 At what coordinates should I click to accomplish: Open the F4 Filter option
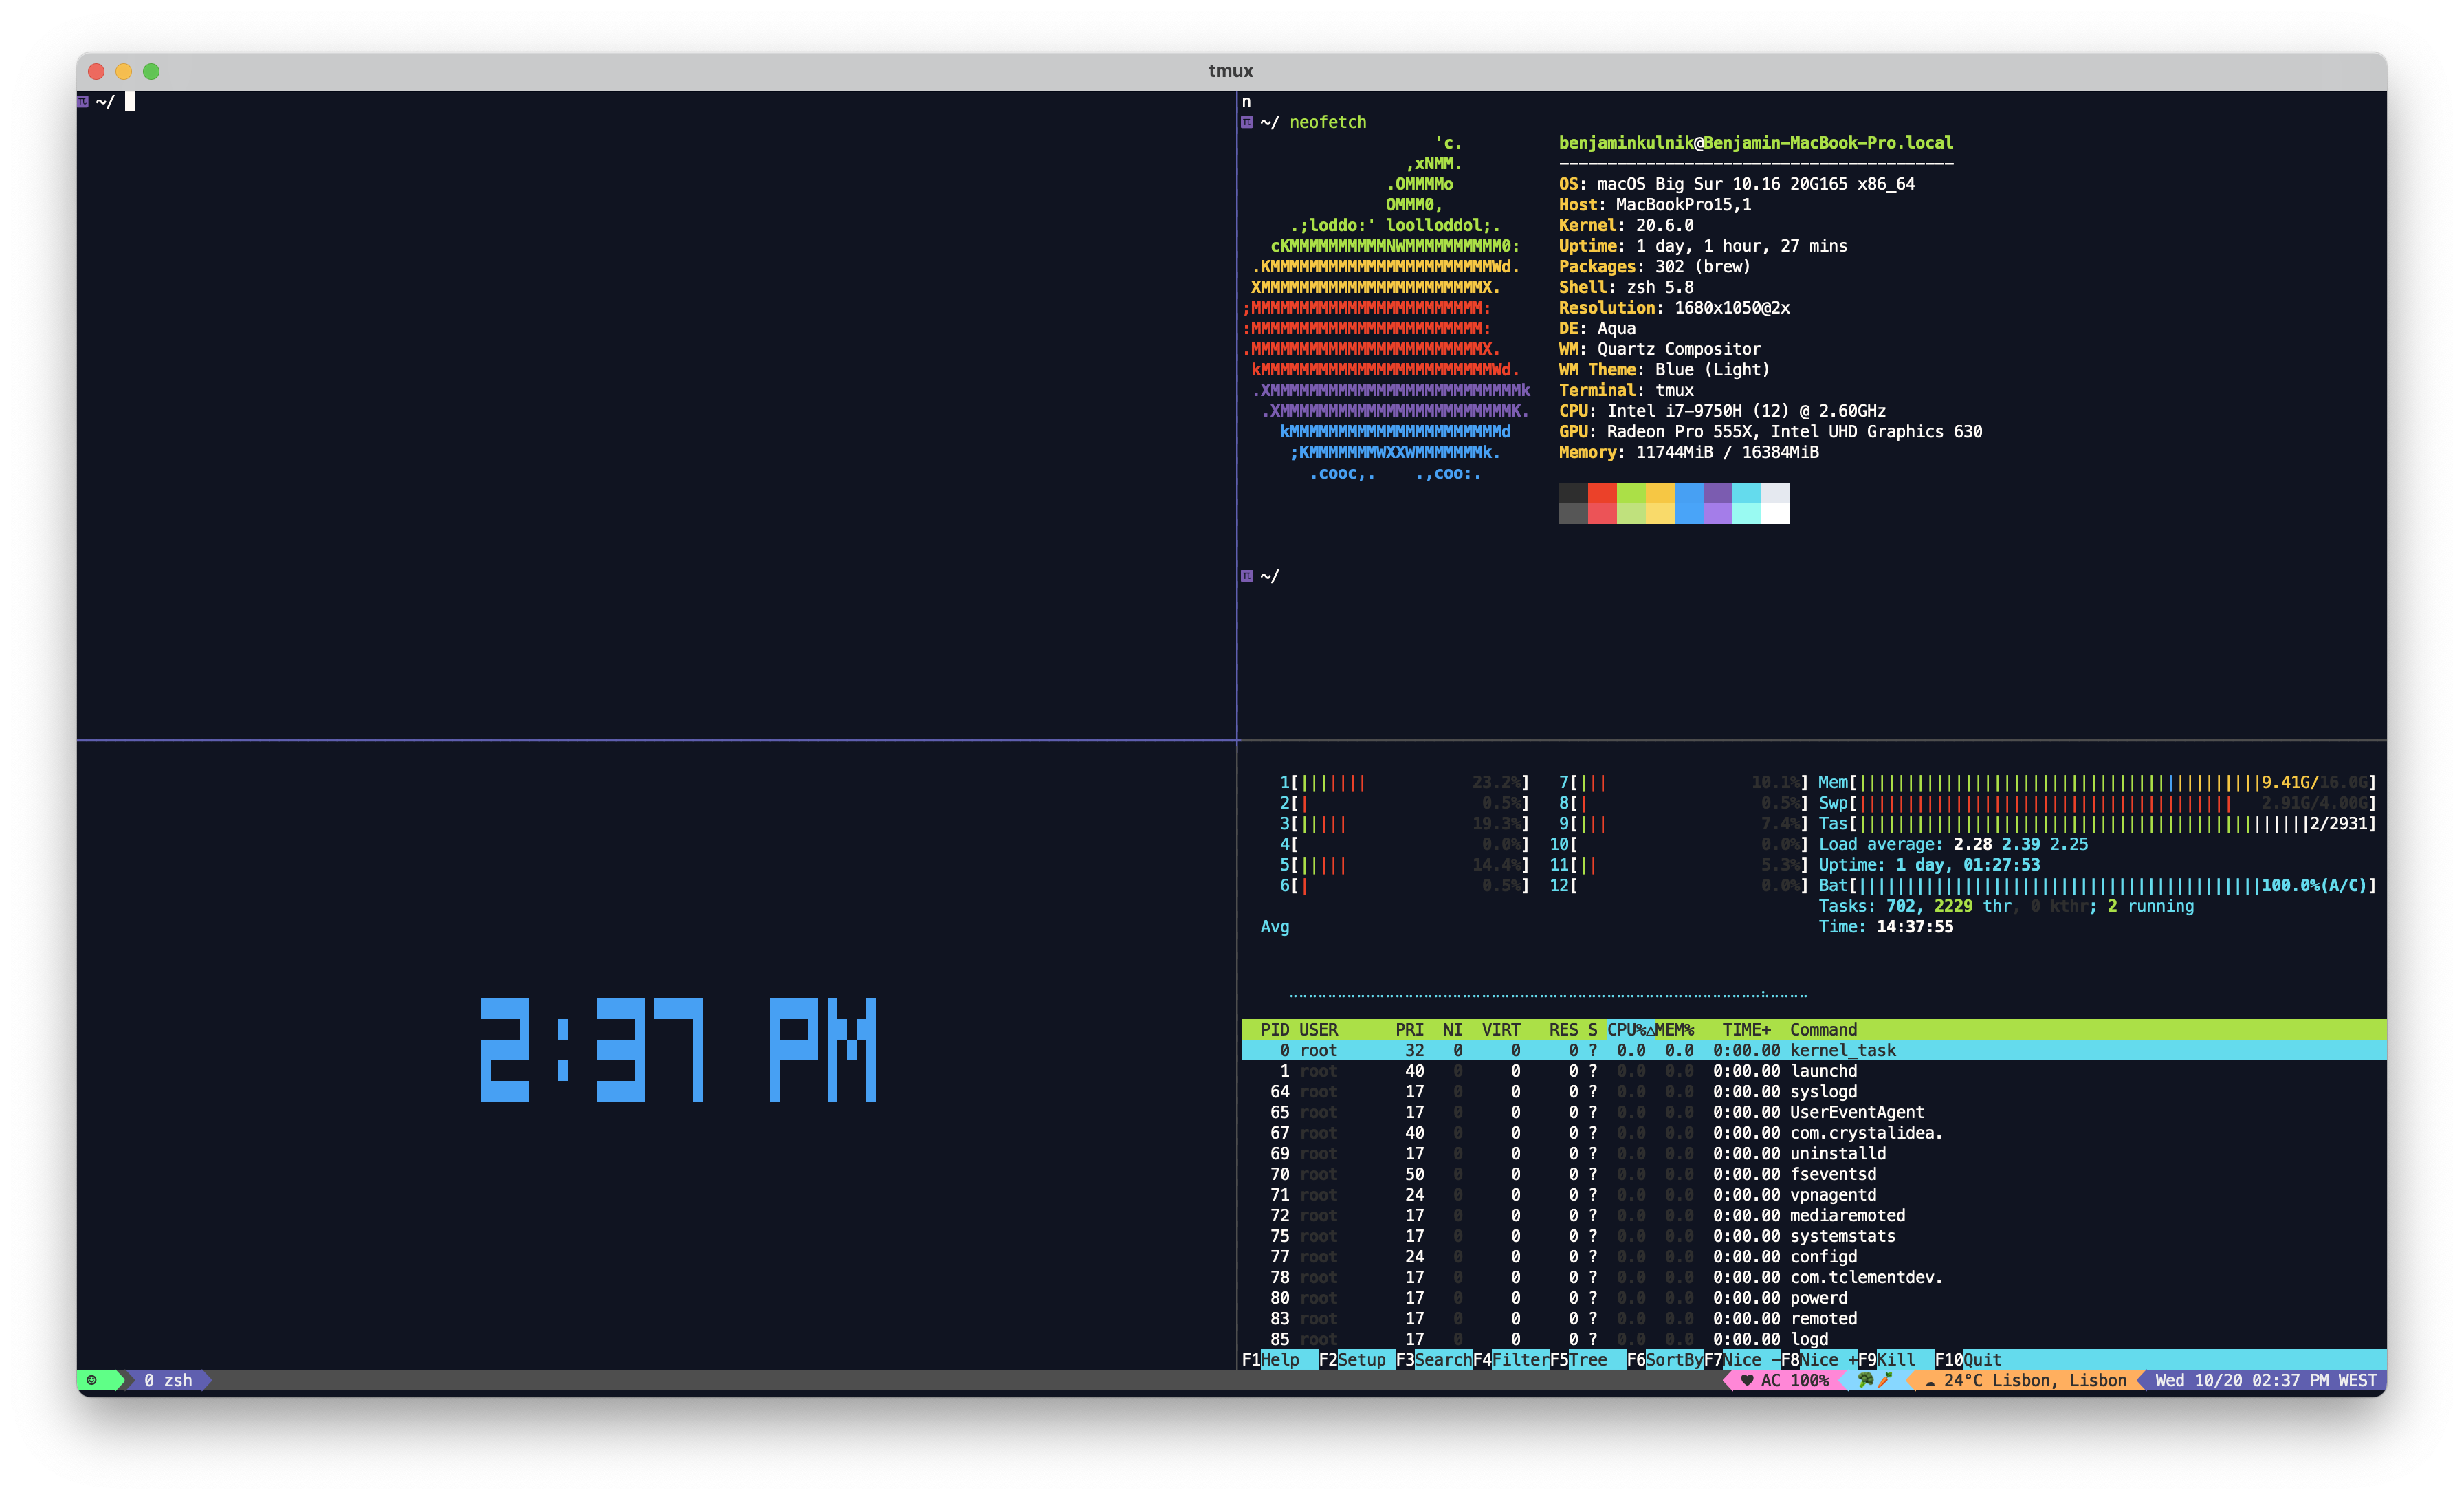1519,1359
